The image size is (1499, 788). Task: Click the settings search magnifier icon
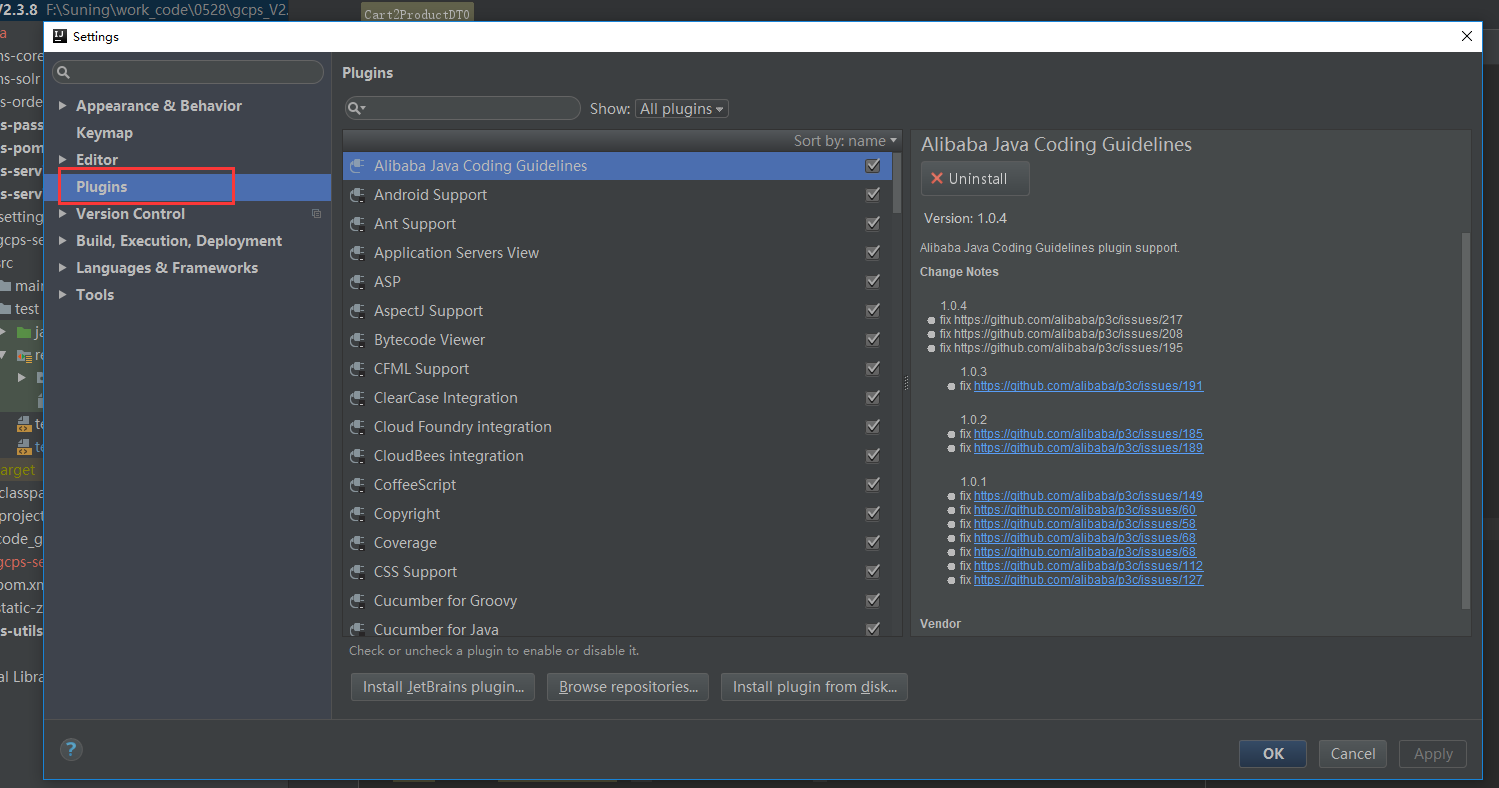pos(63,73)
